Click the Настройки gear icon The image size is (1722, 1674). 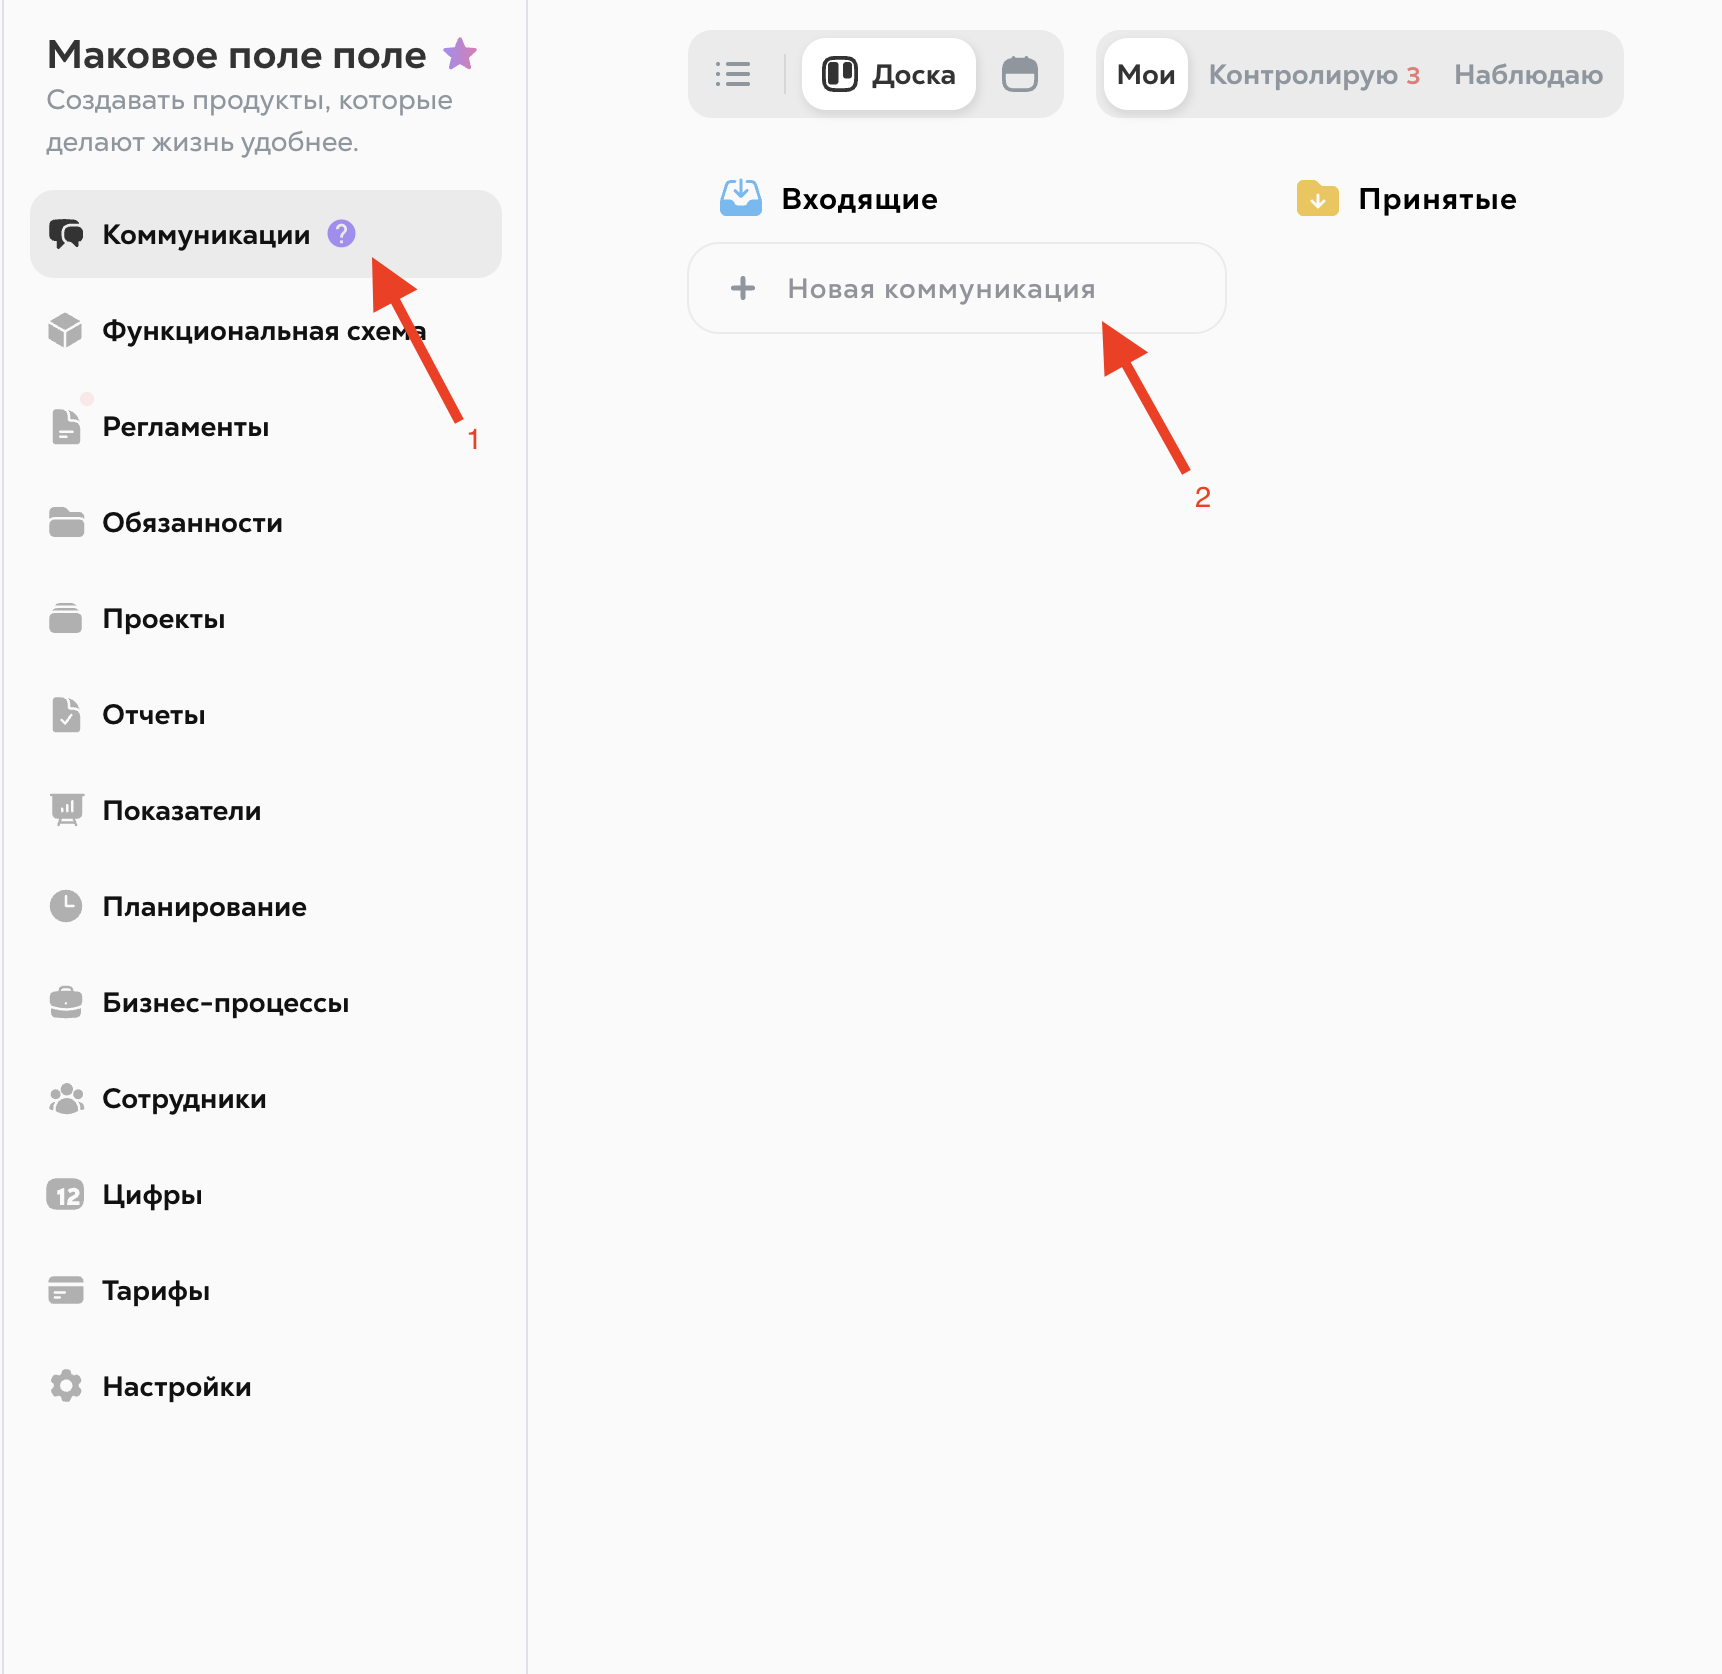click(66, 1386)
